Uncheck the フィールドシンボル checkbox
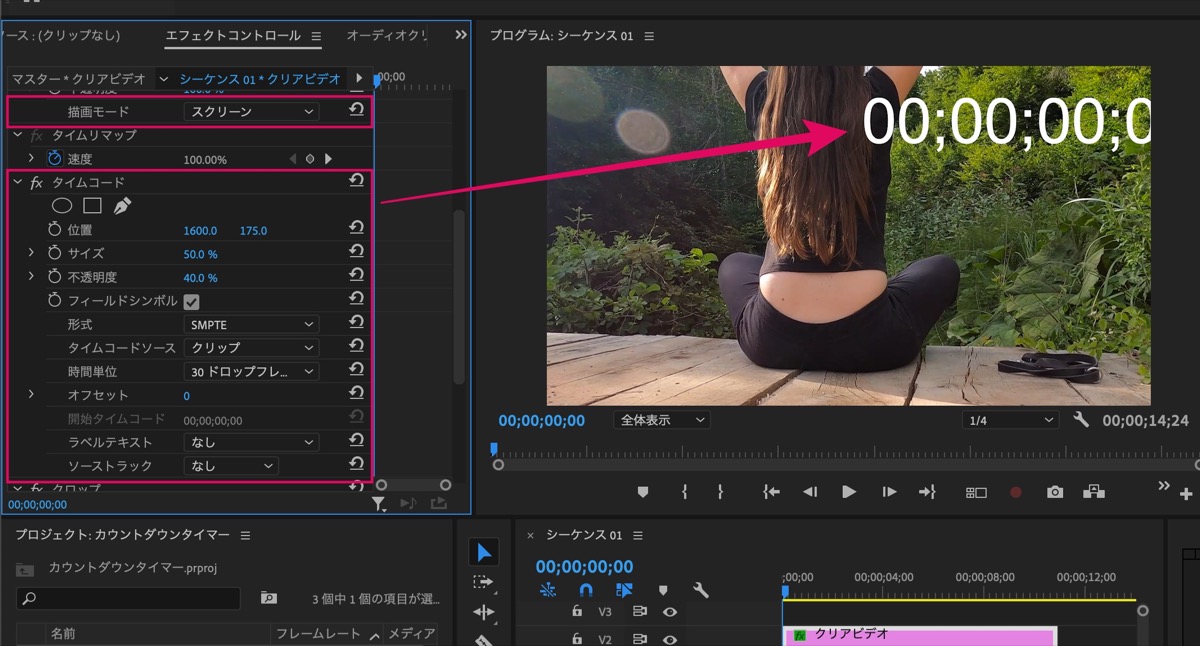The height and width of the screenshot is (646, 1200). 192,301
